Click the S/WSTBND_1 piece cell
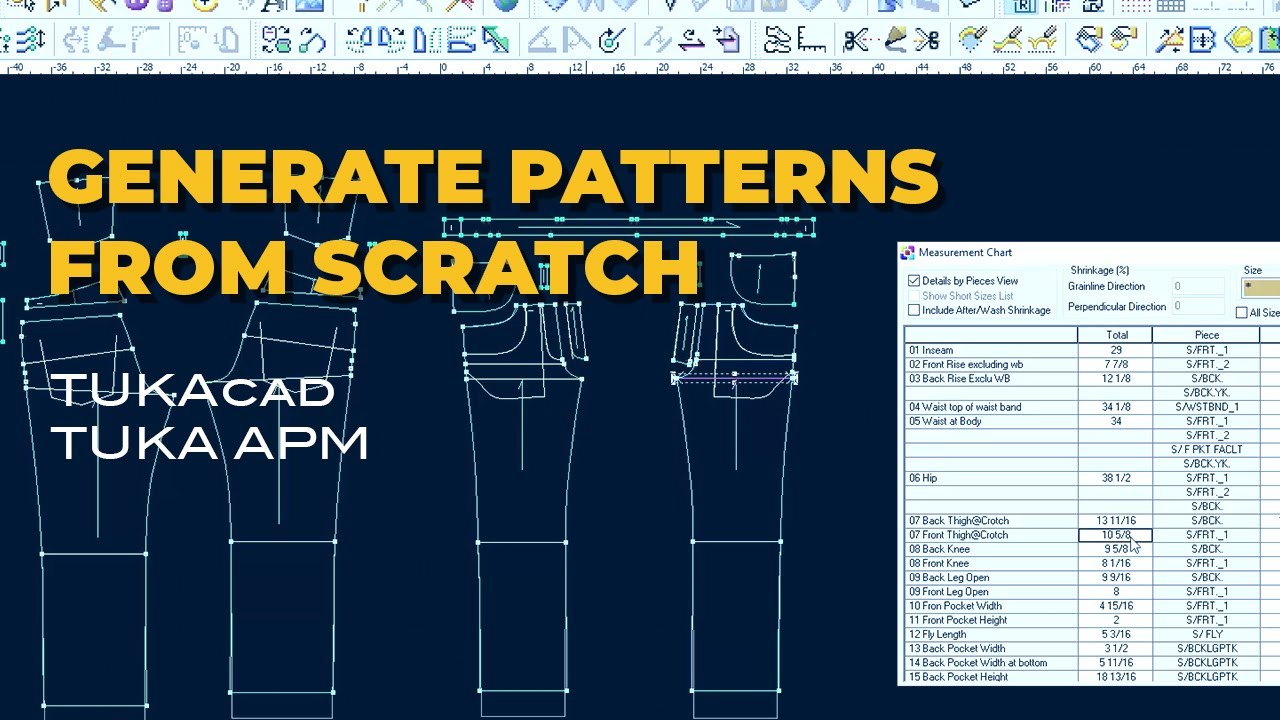The image size is (1280, 720). point(1207,407)
